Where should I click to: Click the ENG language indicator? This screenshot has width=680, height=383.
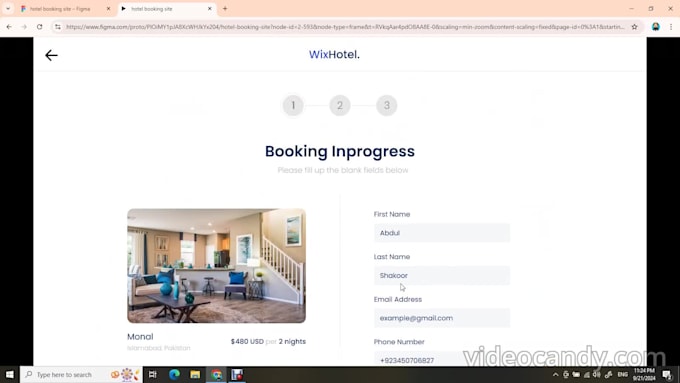[x=623, y=375]
